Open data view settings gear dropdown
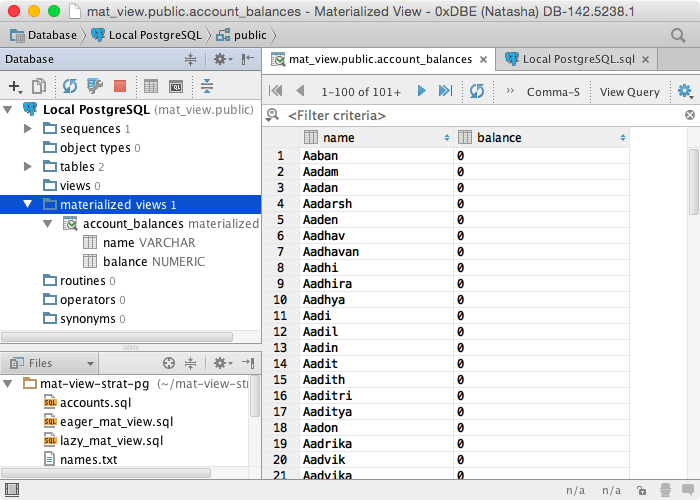The width and height of the screenshot is (700, 500). pyautogui.click(x=685, y=91)
